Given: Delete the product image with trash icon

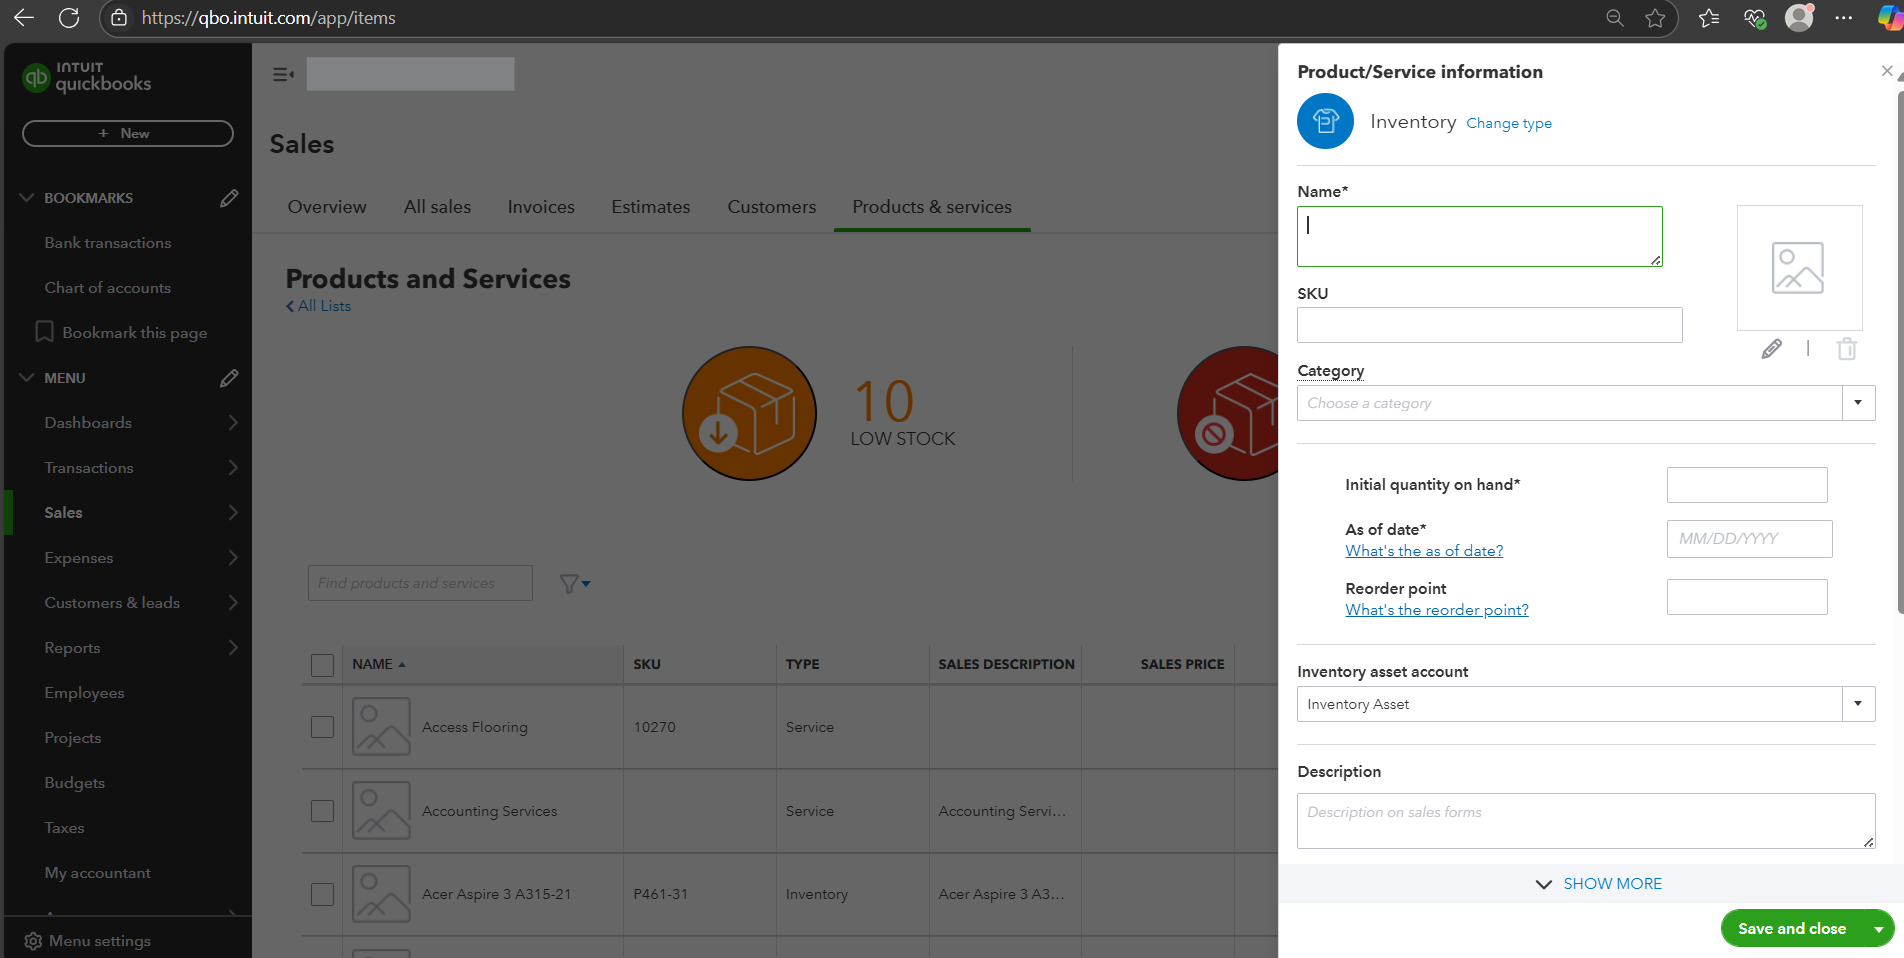Looking at the screenshot, I should pos(1847,349).
